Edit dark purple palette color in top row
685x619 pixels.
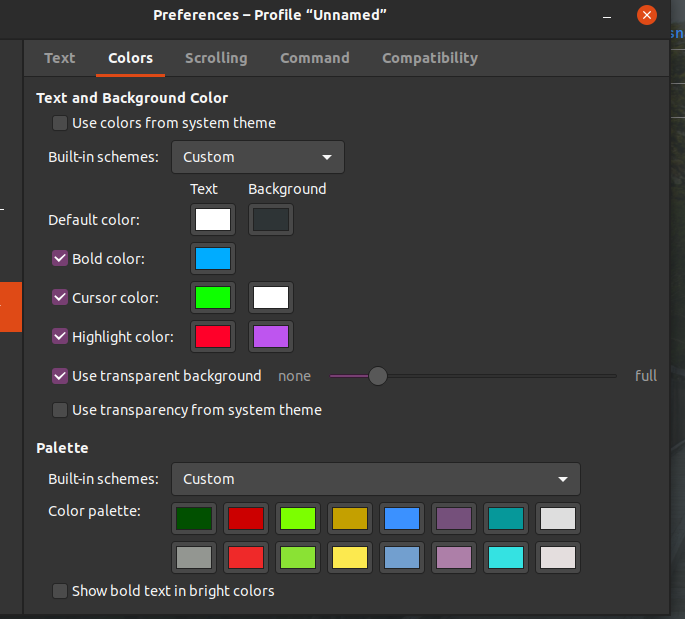(x=454, y=519)
